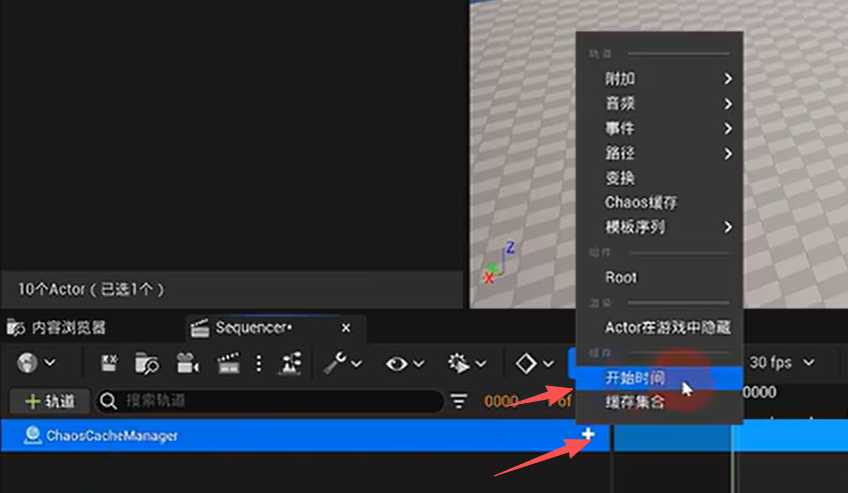This screenshot has width=848, height=493.
Task: Click the filter icon beside track search
Action: [x=459, y=401]
